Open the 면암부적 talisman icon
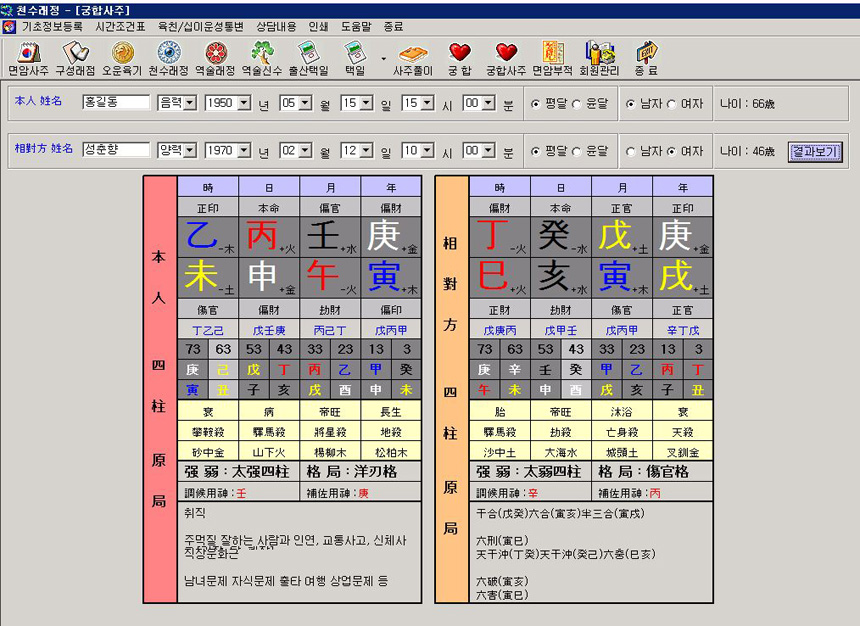 pyautogui.click(x=553, y=58)
